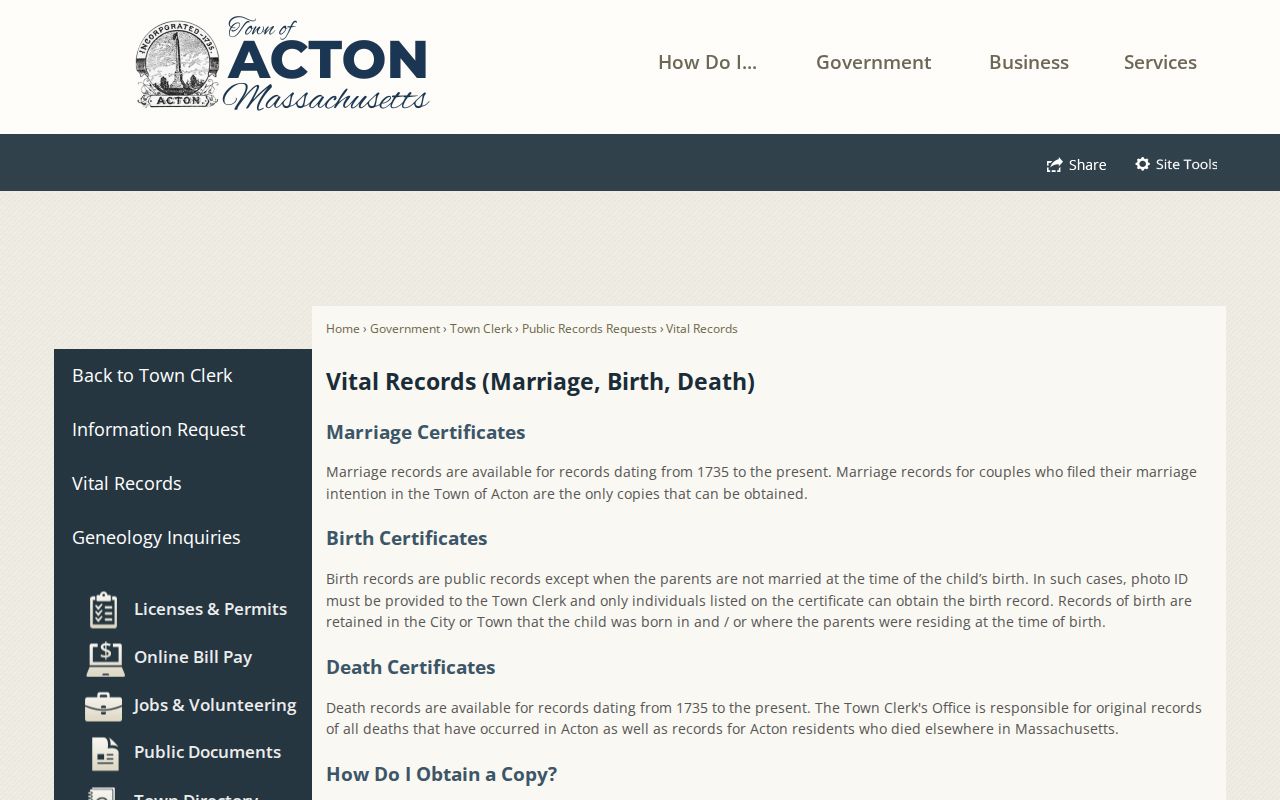The height and width of the screenshot is (800, 1280).
Task: Open the Licenses & Permits quick link
Action: pyautogui.click(x=210, y=609)
